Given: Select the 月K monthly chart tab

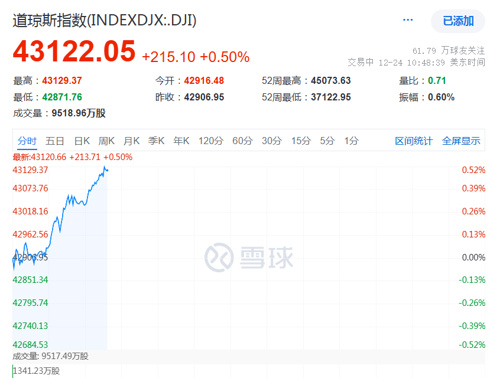Looking at the screenshot, I should [131, 141].
